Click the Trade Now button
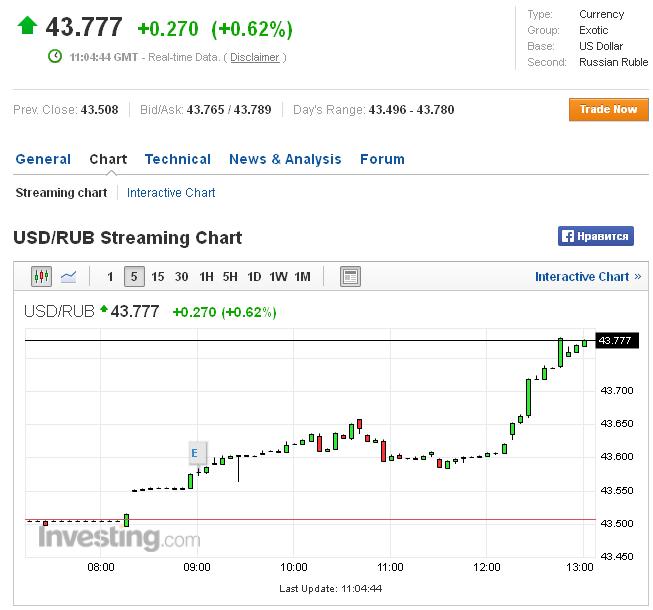The height and width of the screenshot is (610, 653). [608, 110]
